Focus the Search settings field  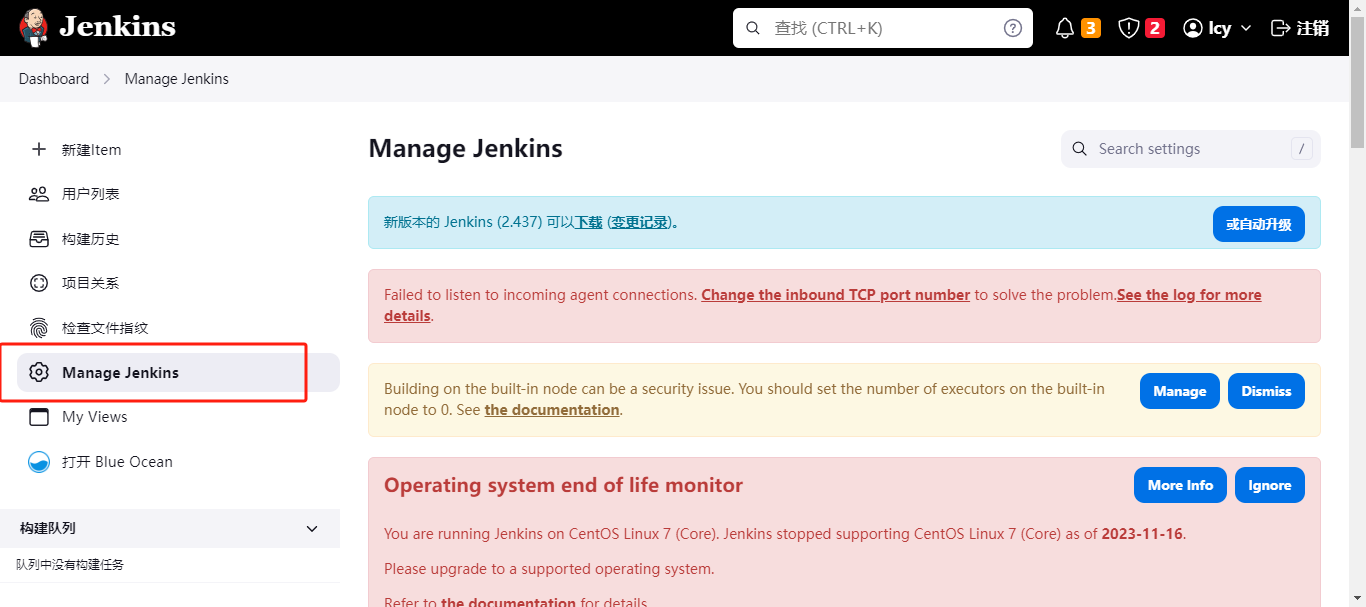pos(1191,149)
